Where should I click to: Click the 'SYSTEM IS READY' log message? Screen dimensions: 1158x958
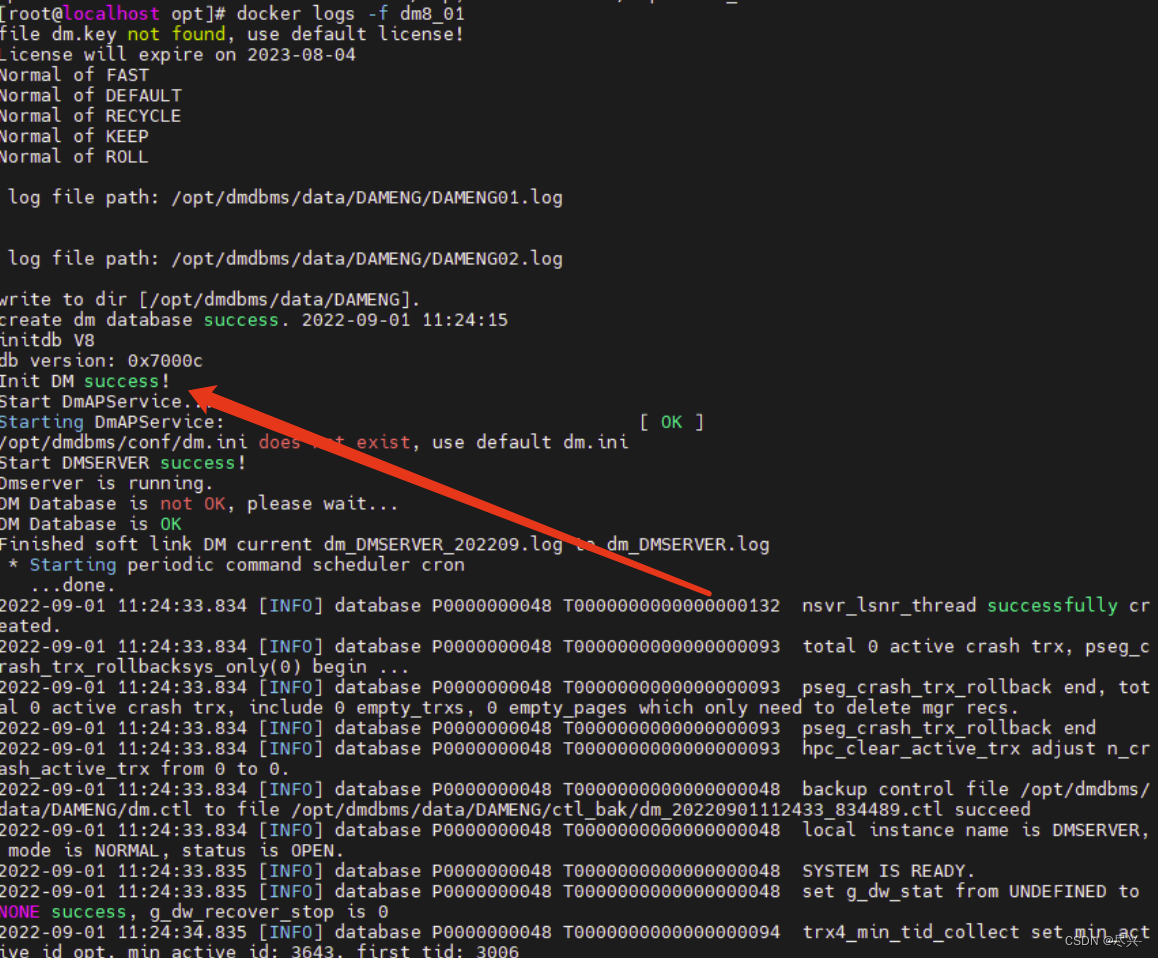[x=890, y=870]
